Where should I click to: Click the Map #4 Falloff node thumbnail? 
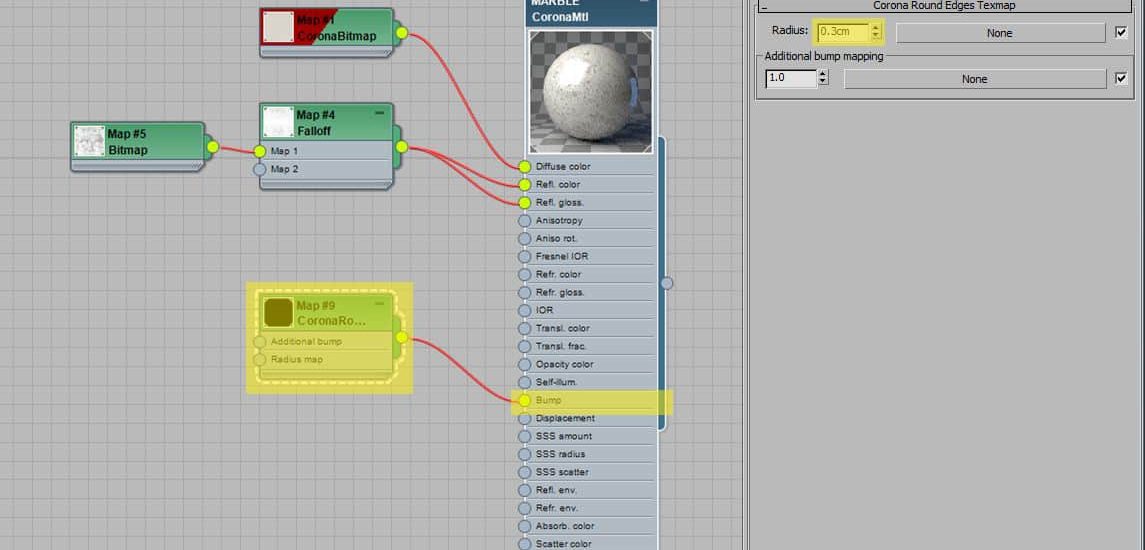coord(277,122)
